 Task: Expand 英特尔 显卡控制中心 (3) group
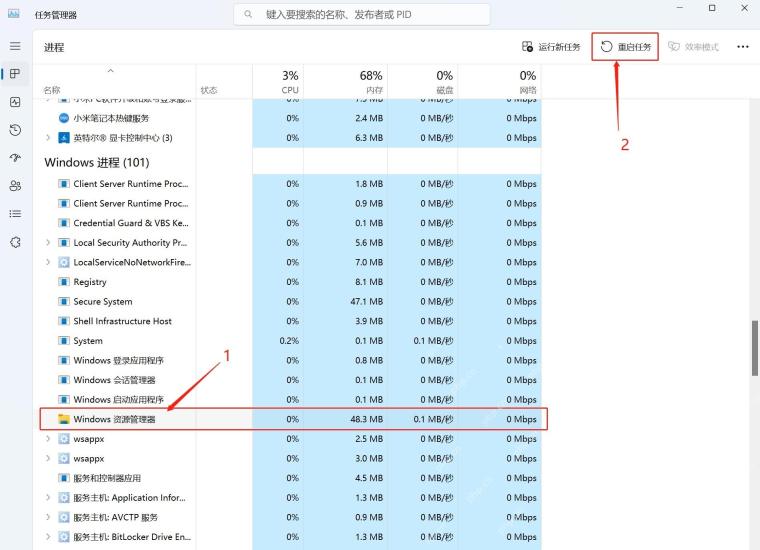tap(48, 138)
